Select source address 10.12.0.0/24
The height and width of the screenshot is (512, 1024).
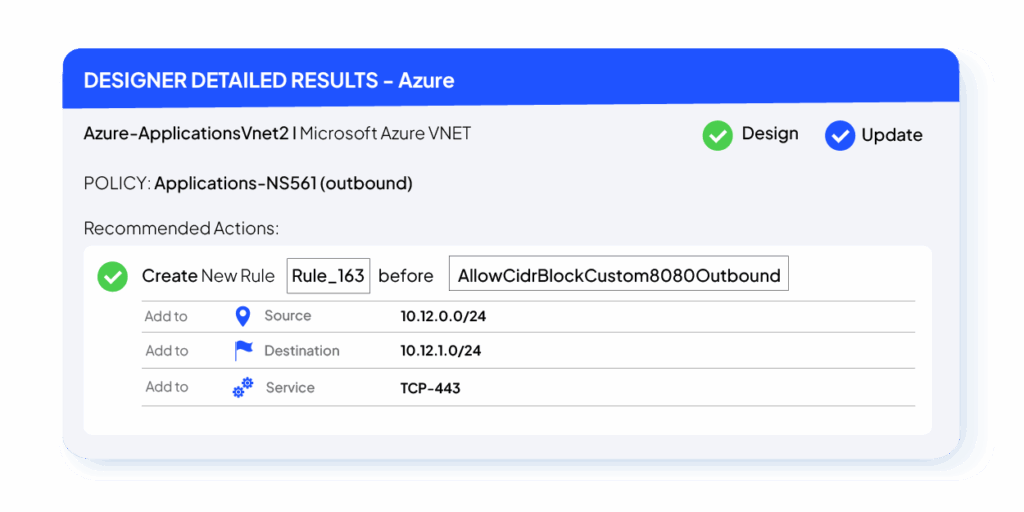[443, 316]
